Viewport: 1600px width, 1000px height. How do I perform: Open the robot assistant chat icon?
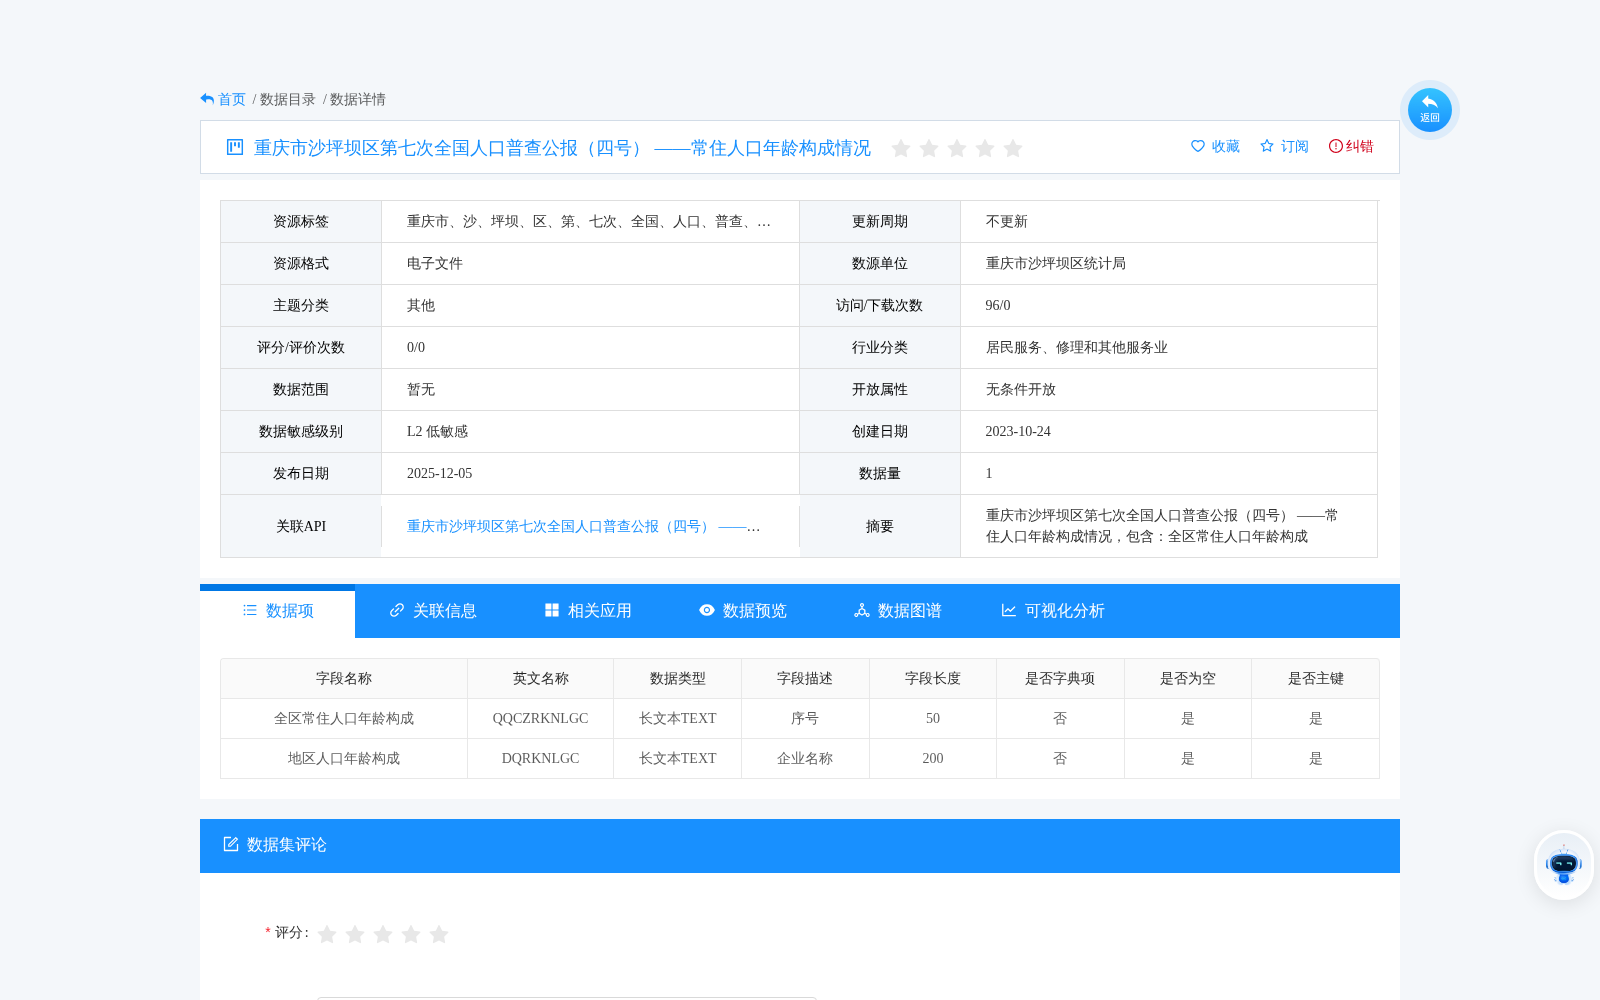click(x=1563, y=865)
